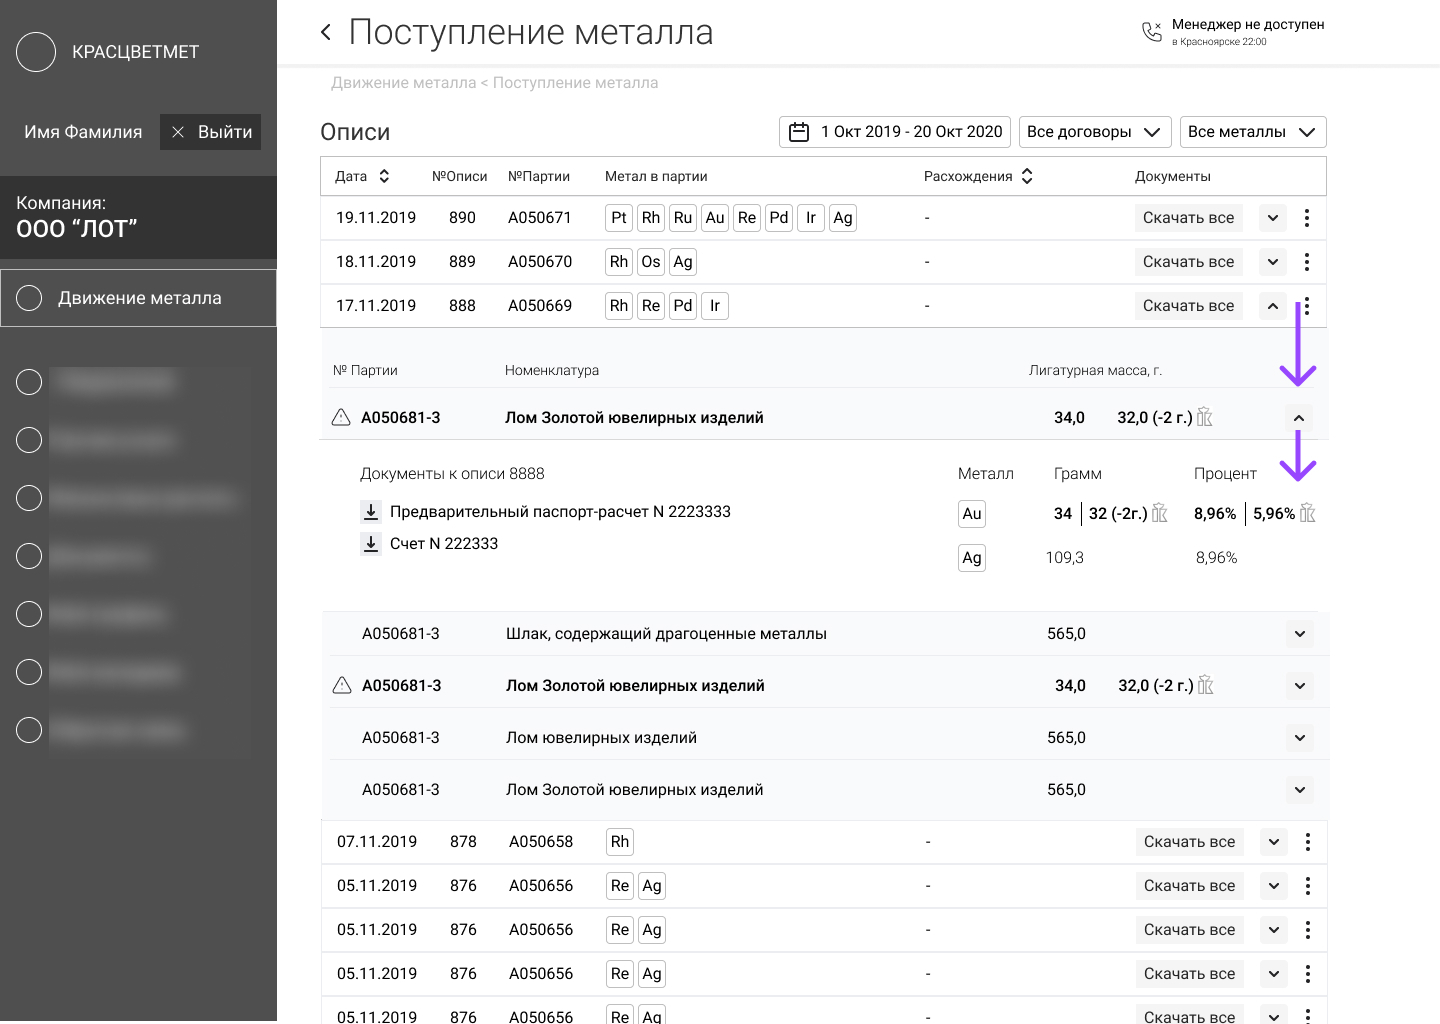This screenshot has width=1440, height=1024.
Task: Download Предварительный паспорт-расчет via its arrow icon
Action: pyautogui.click(x=371, y=512)
